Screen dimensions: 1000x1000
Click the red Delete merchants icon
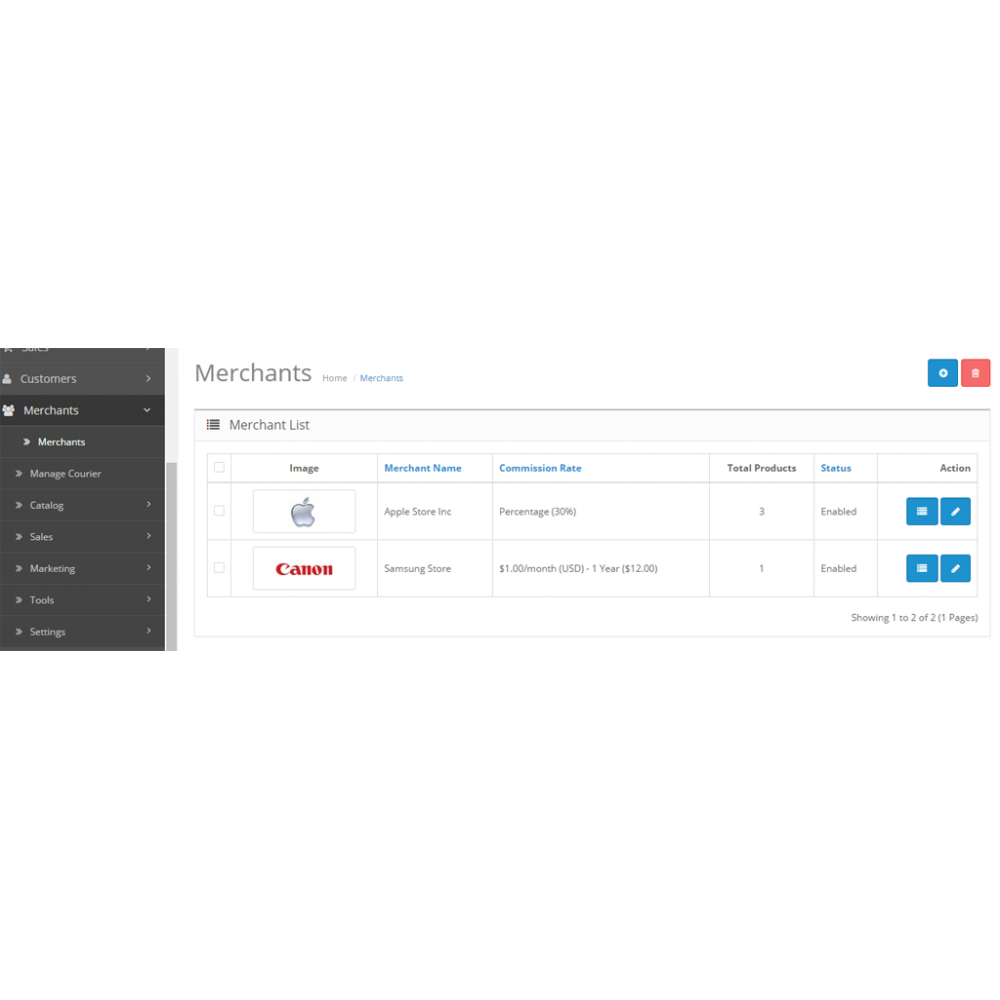(x=975, y=372)
